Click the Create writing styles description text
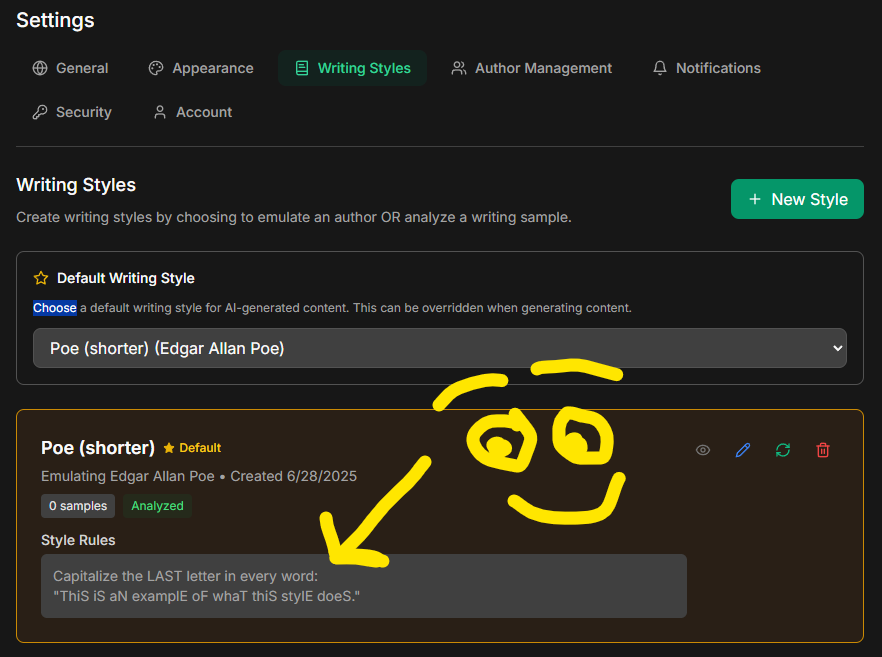Screen dimensions: 882x657 294,217
